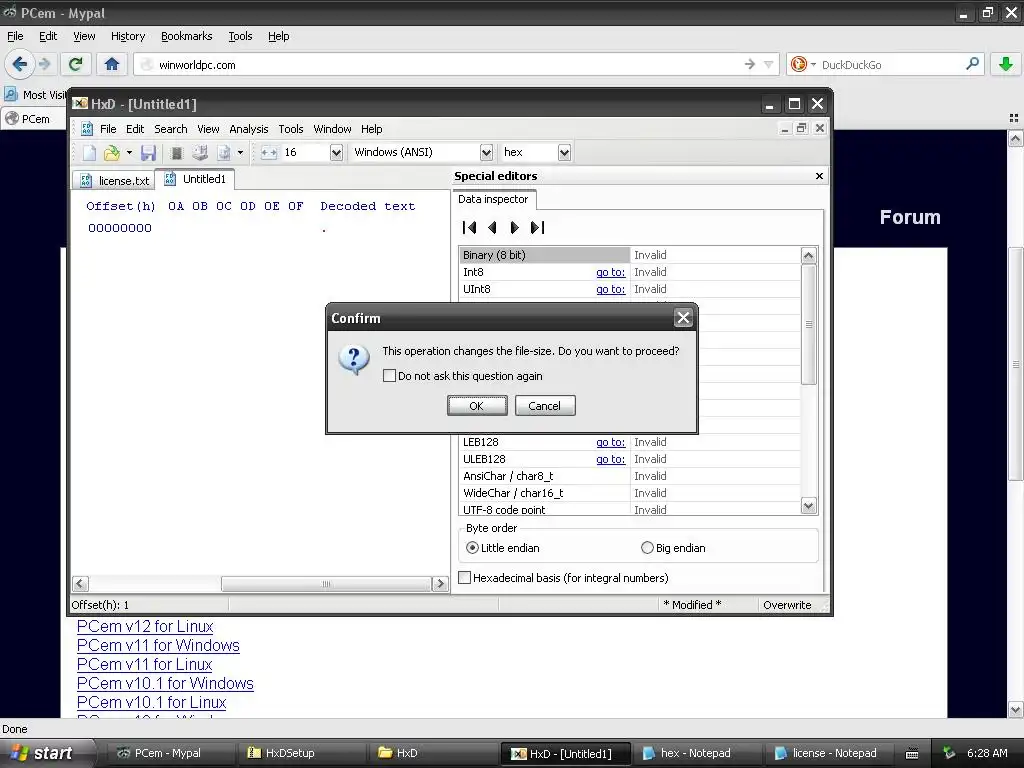
Task: Open PCem v12 for Linux link
Action: pyautogui.click(x=145, y=626)
